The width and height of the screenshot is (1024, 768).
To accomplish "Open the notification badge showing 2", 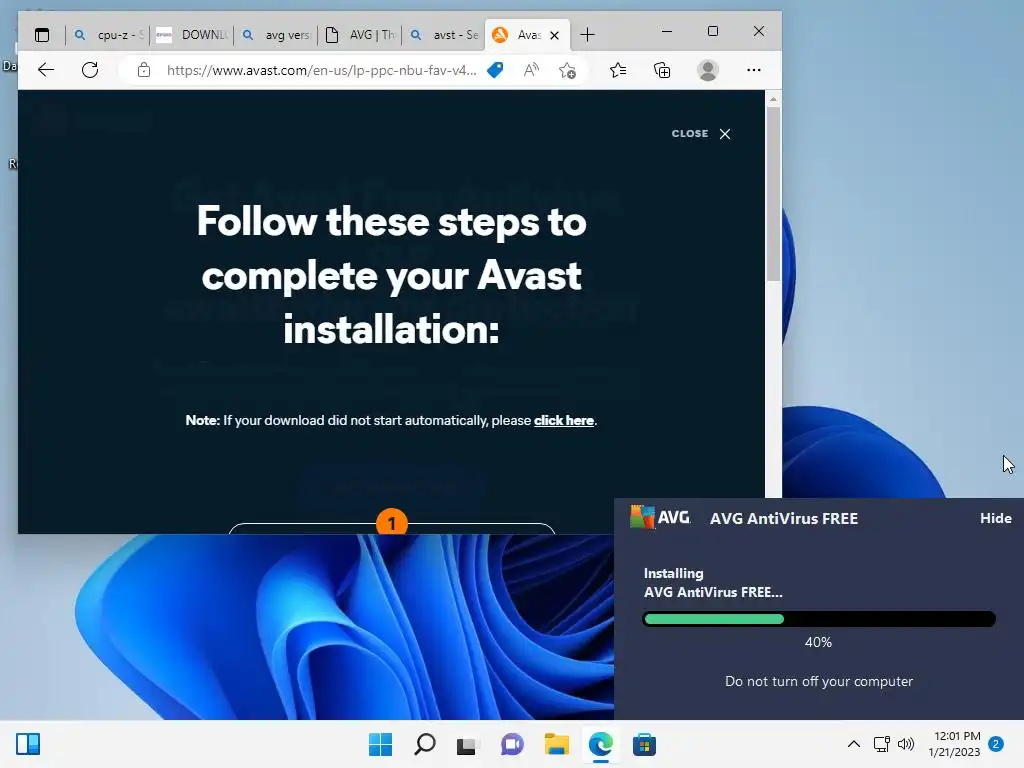I will [x=996, y=744].
